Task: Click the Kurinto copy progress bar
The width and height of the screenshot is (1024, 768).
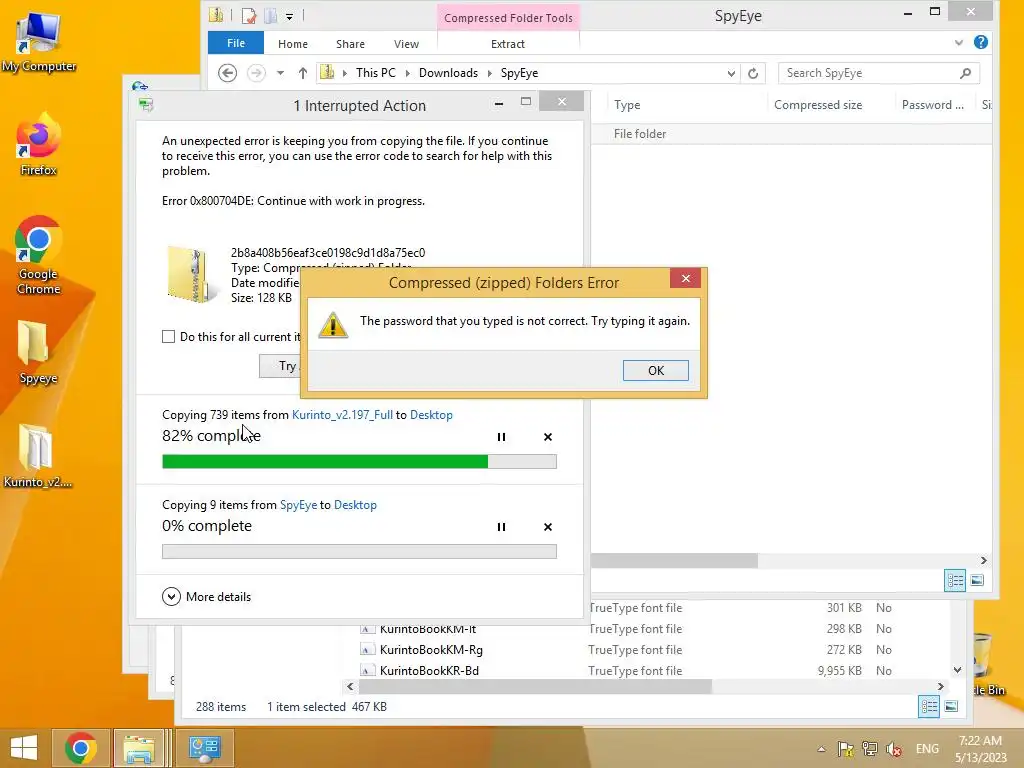Action: tap(359, 462)
